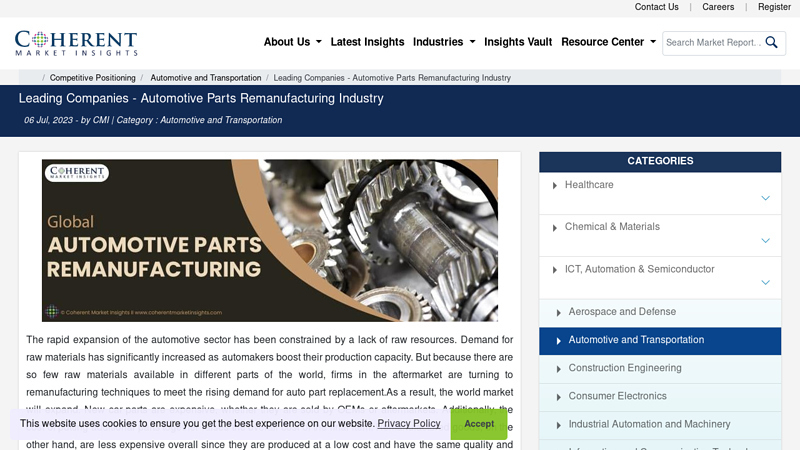Click the Construction Engineering arrow bullet
The image size is (800, 450).
pos(559,369)
